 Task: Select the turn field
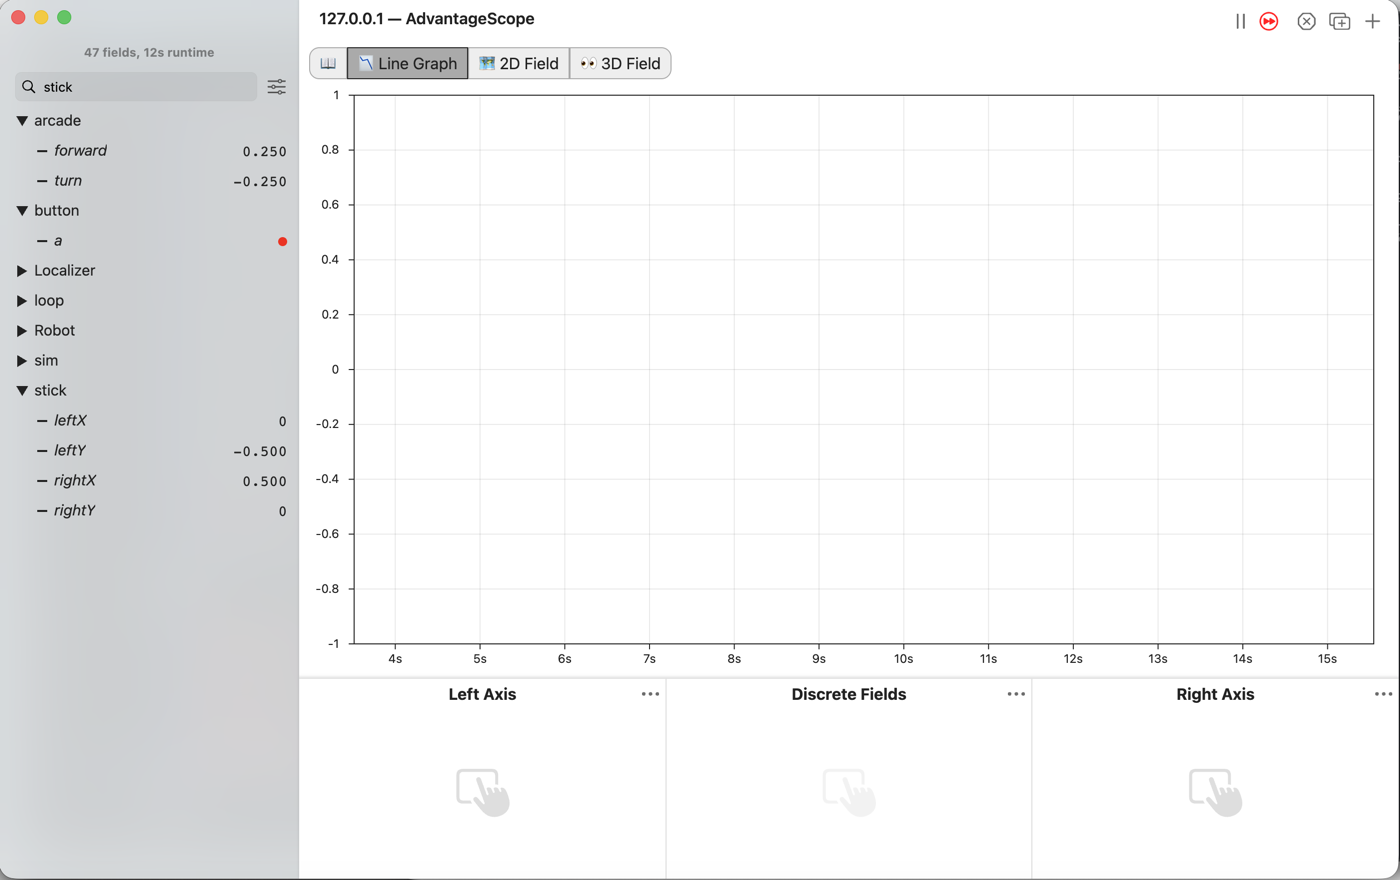68,181
